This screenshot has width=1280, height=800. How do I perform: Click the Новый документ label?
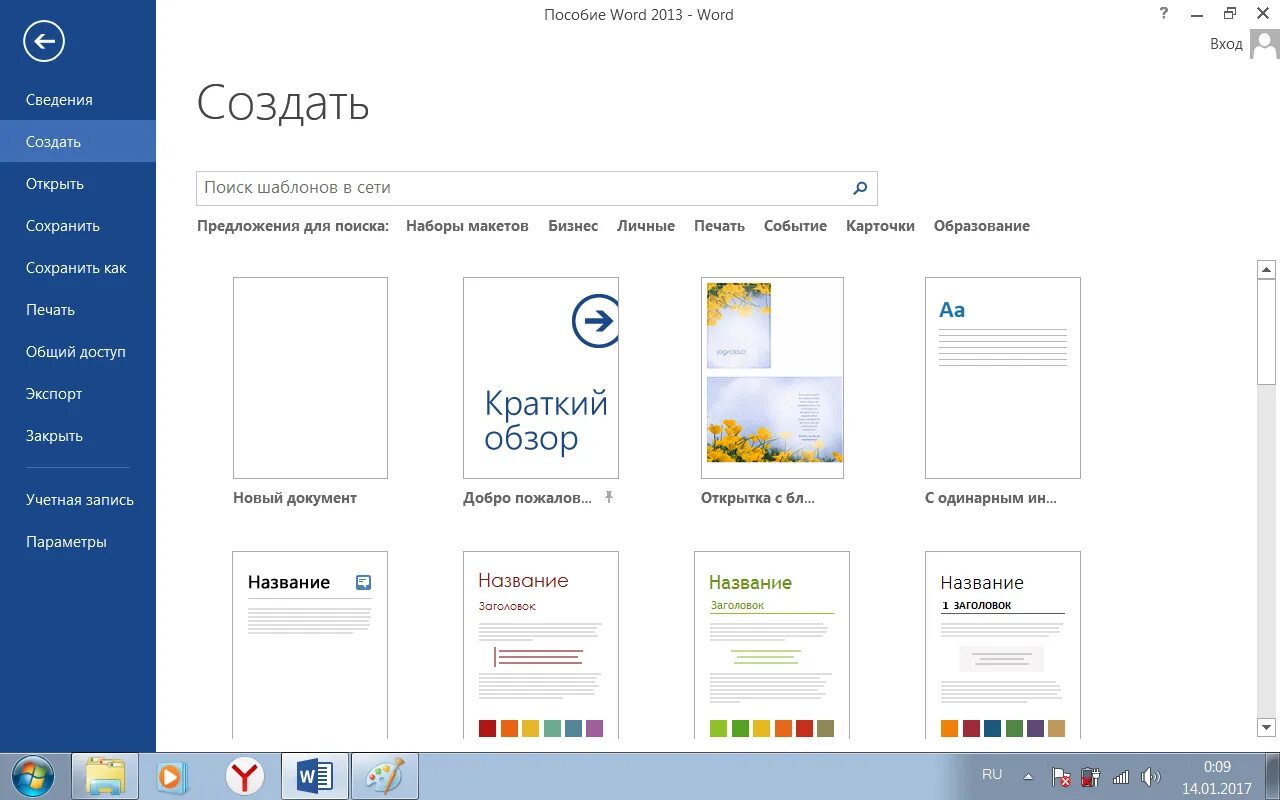click(x=295, y=498)
